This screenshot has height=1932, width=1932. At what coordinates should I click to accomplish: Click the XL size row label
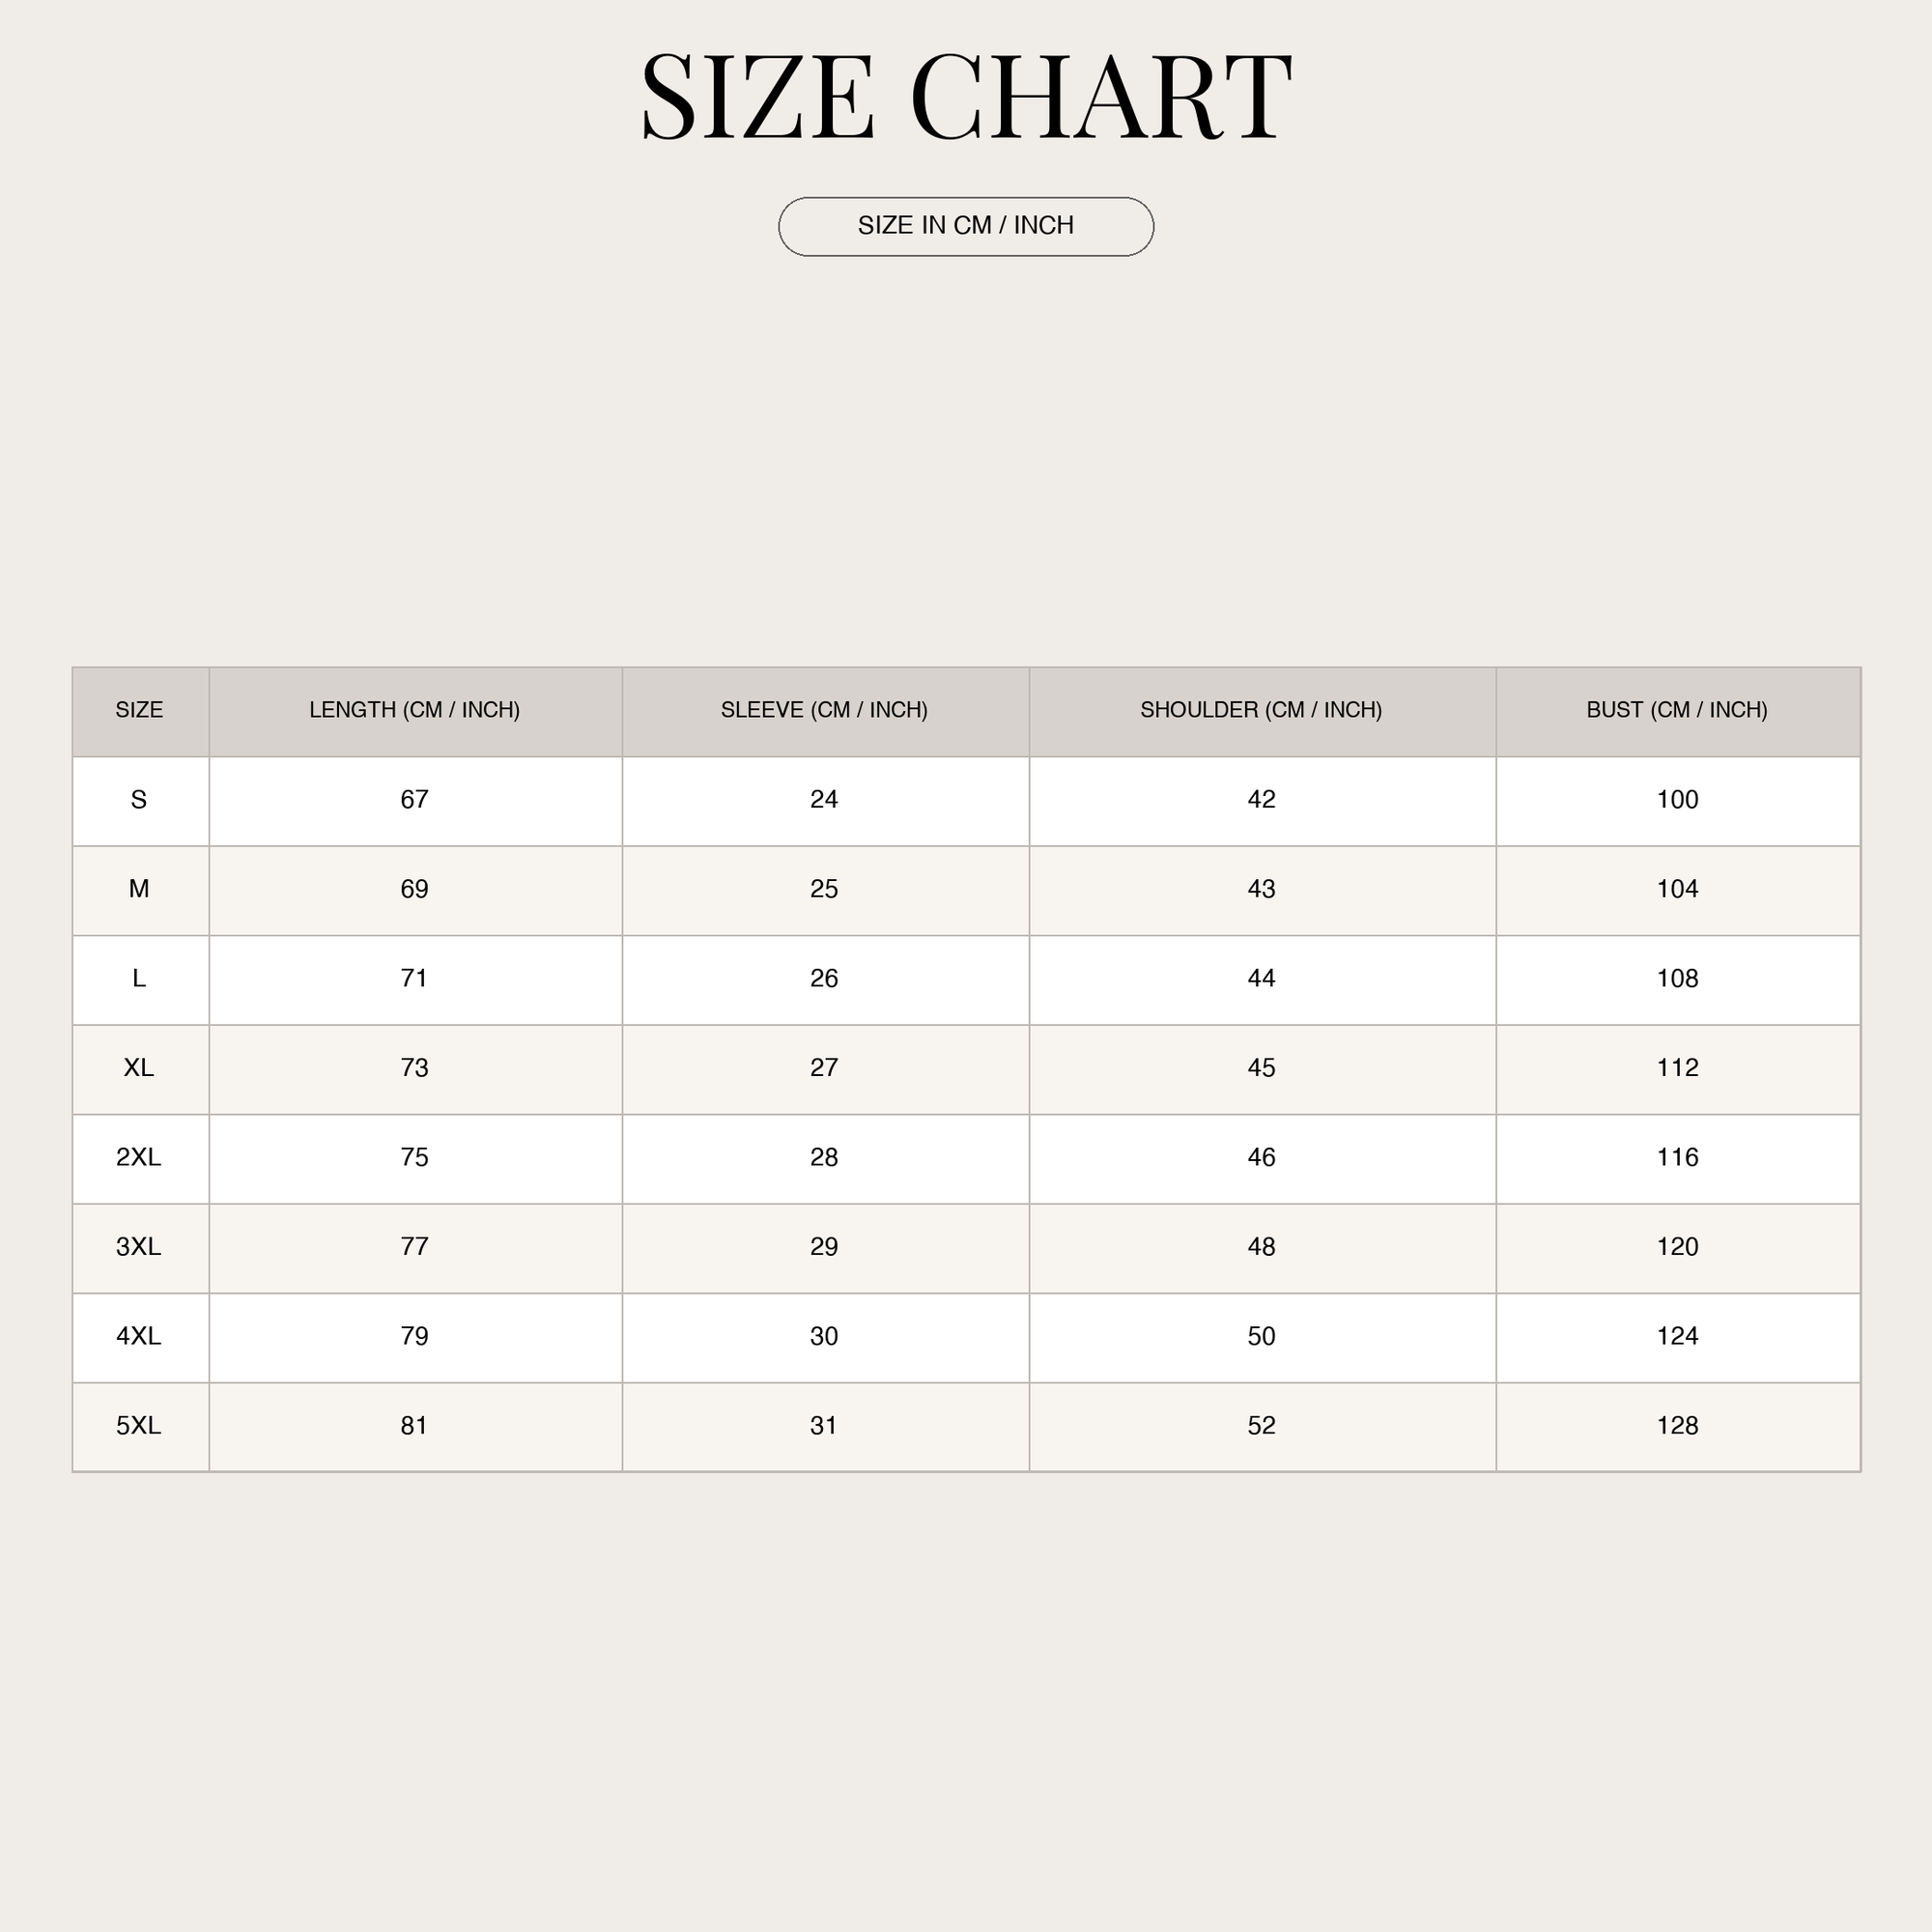(139, 1068)
